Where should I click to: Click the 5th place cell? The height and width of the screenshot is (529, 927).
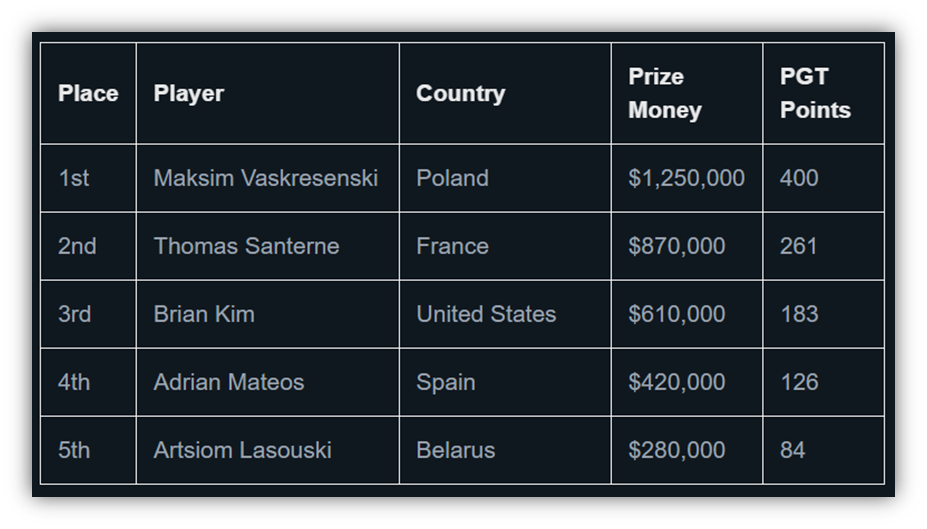tap(88, 450)
